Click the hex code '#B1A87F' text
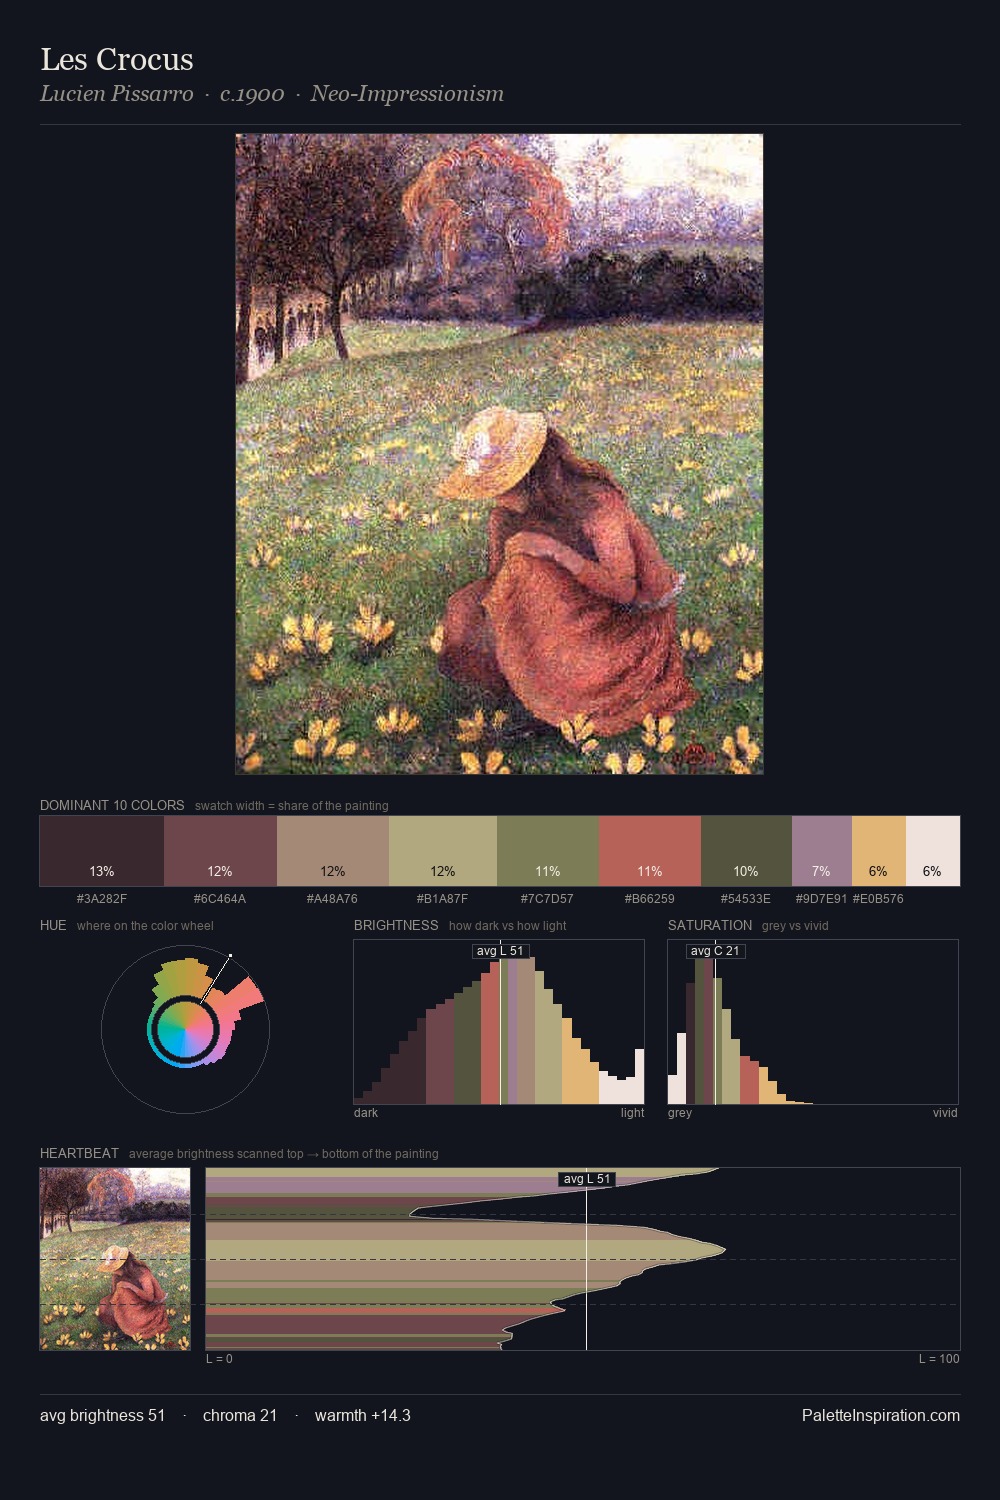Viewport: 1000px width, 1500px height. pyautogui.click(x=442, y=898)
